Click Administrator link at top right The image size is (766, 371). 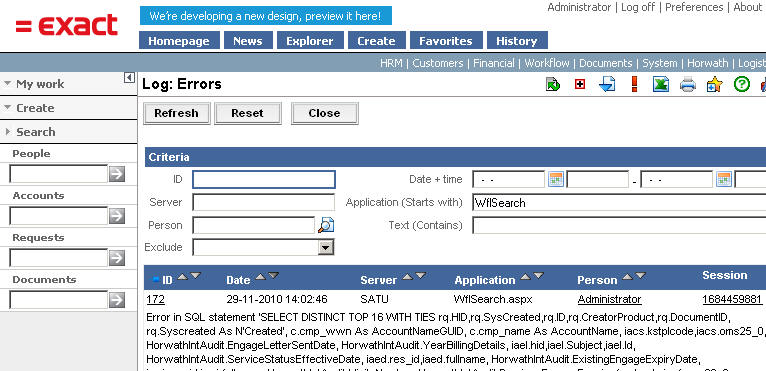[x=579, y=7]
